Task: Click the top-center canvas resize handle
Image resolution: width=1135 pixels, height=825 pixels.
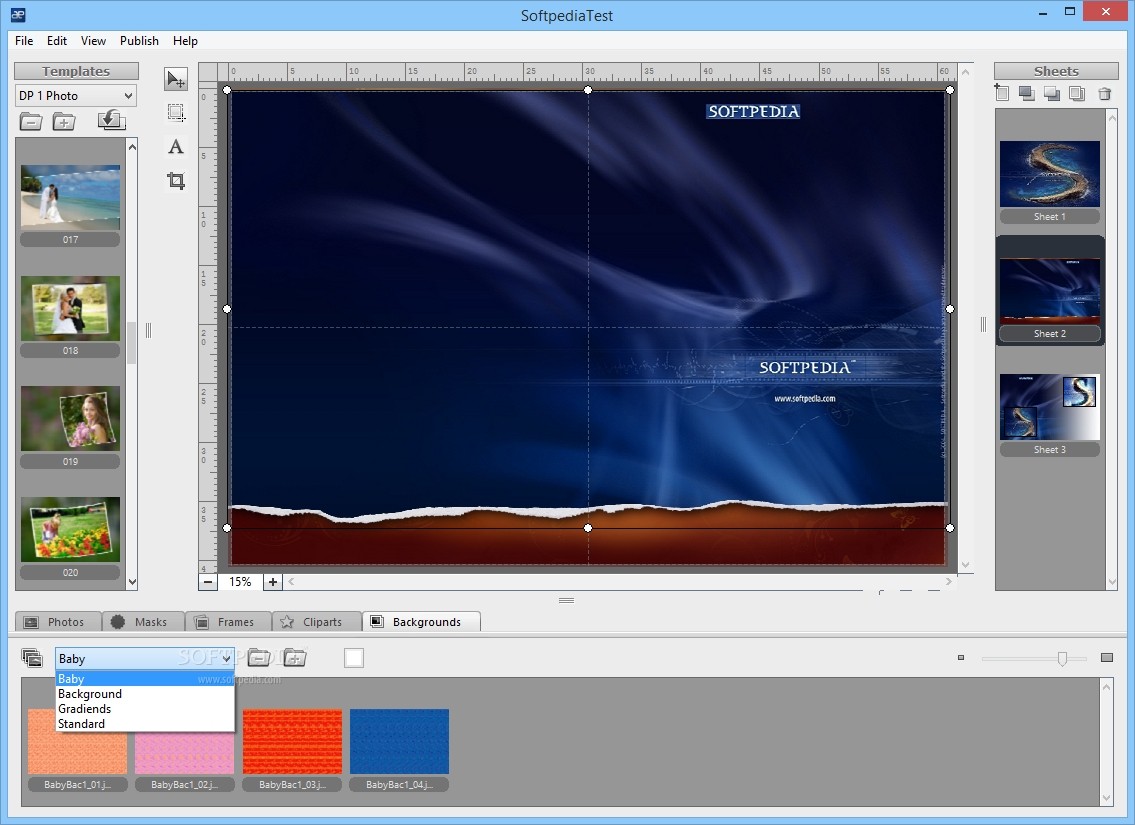Action: 588,90
